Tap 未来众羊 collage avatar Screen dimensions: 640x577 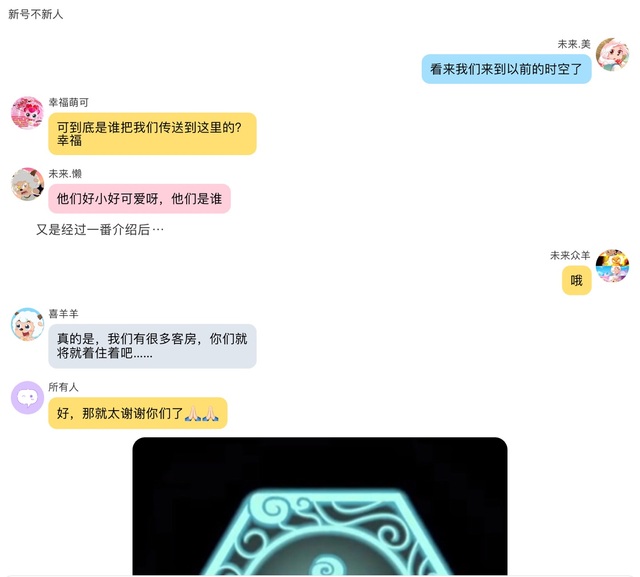(x=612, y=266)
